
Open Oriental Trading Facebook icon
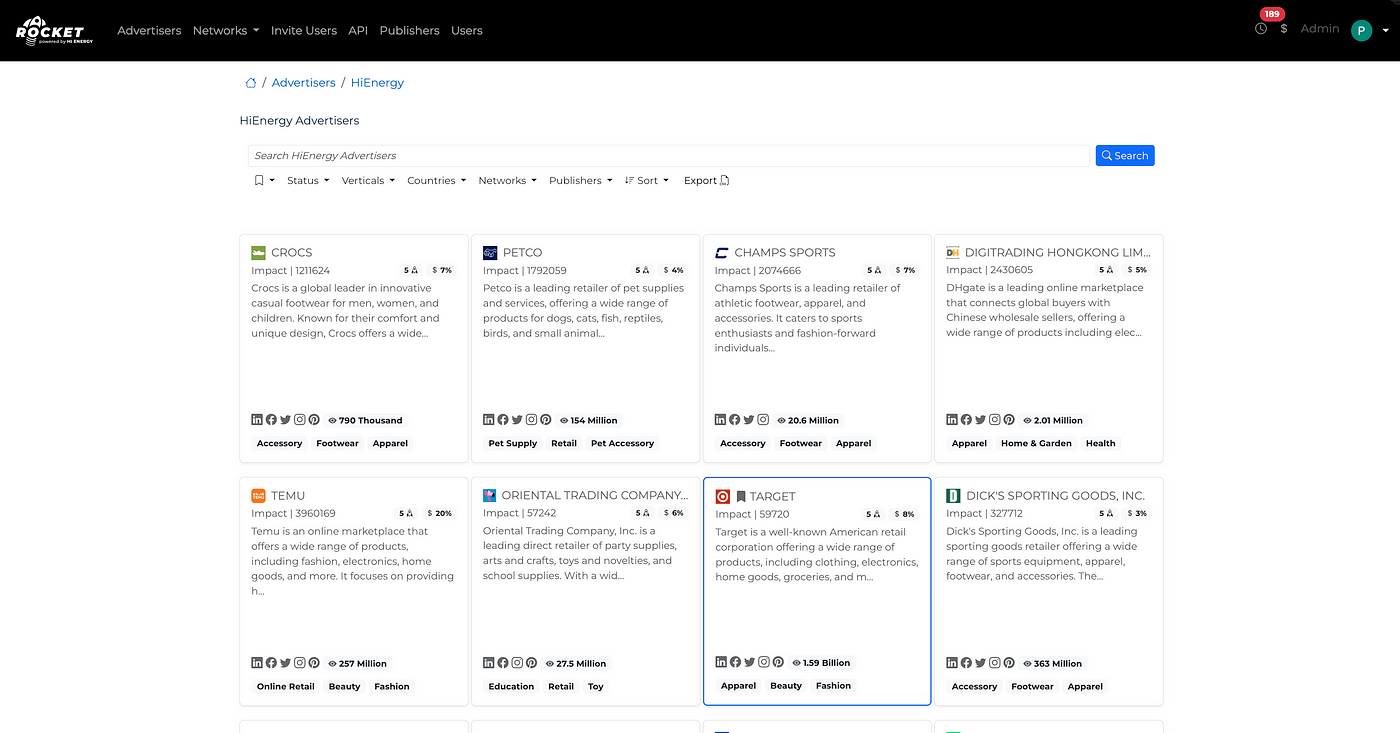tap(503, 663)
